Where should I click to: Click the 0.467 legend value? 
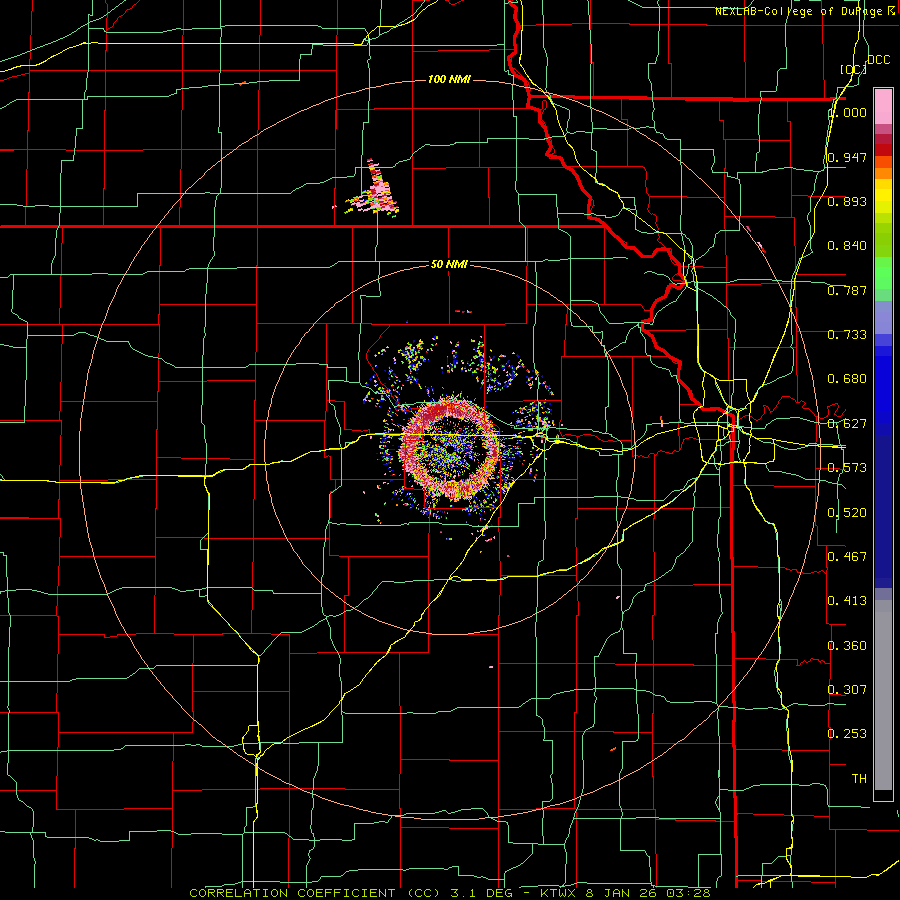click(x=847, y=557)
